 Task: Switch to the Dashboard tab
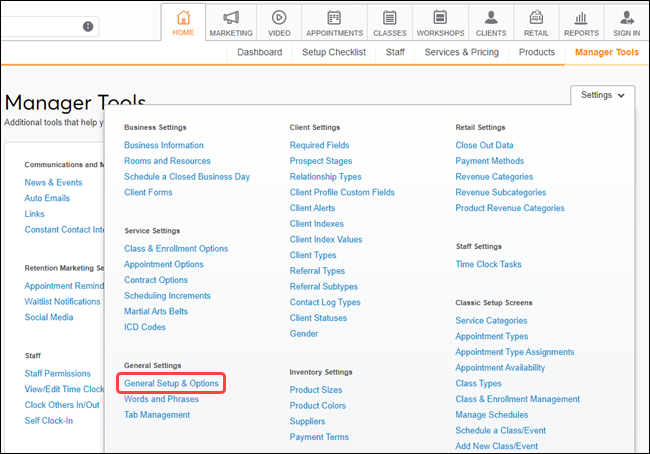click(259, 52)
